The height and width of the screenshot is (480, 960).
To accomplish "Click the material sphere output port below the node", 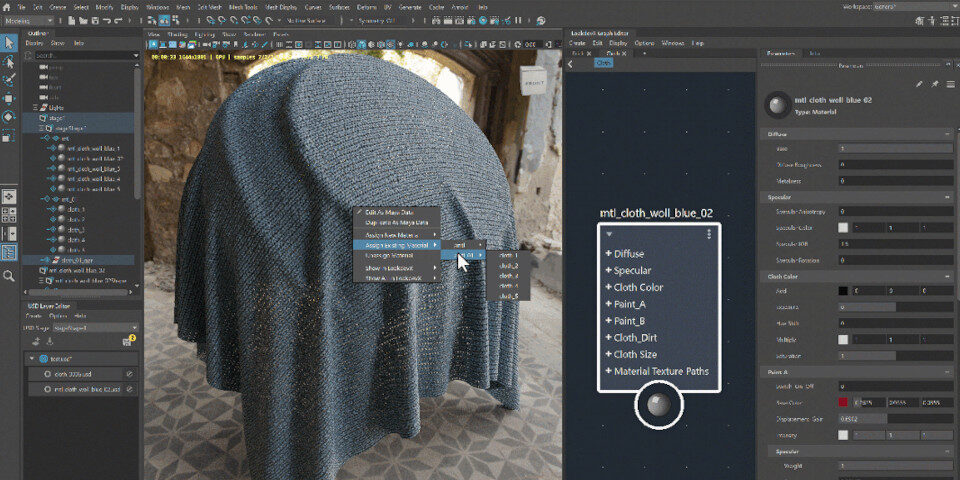I will 658,404.
